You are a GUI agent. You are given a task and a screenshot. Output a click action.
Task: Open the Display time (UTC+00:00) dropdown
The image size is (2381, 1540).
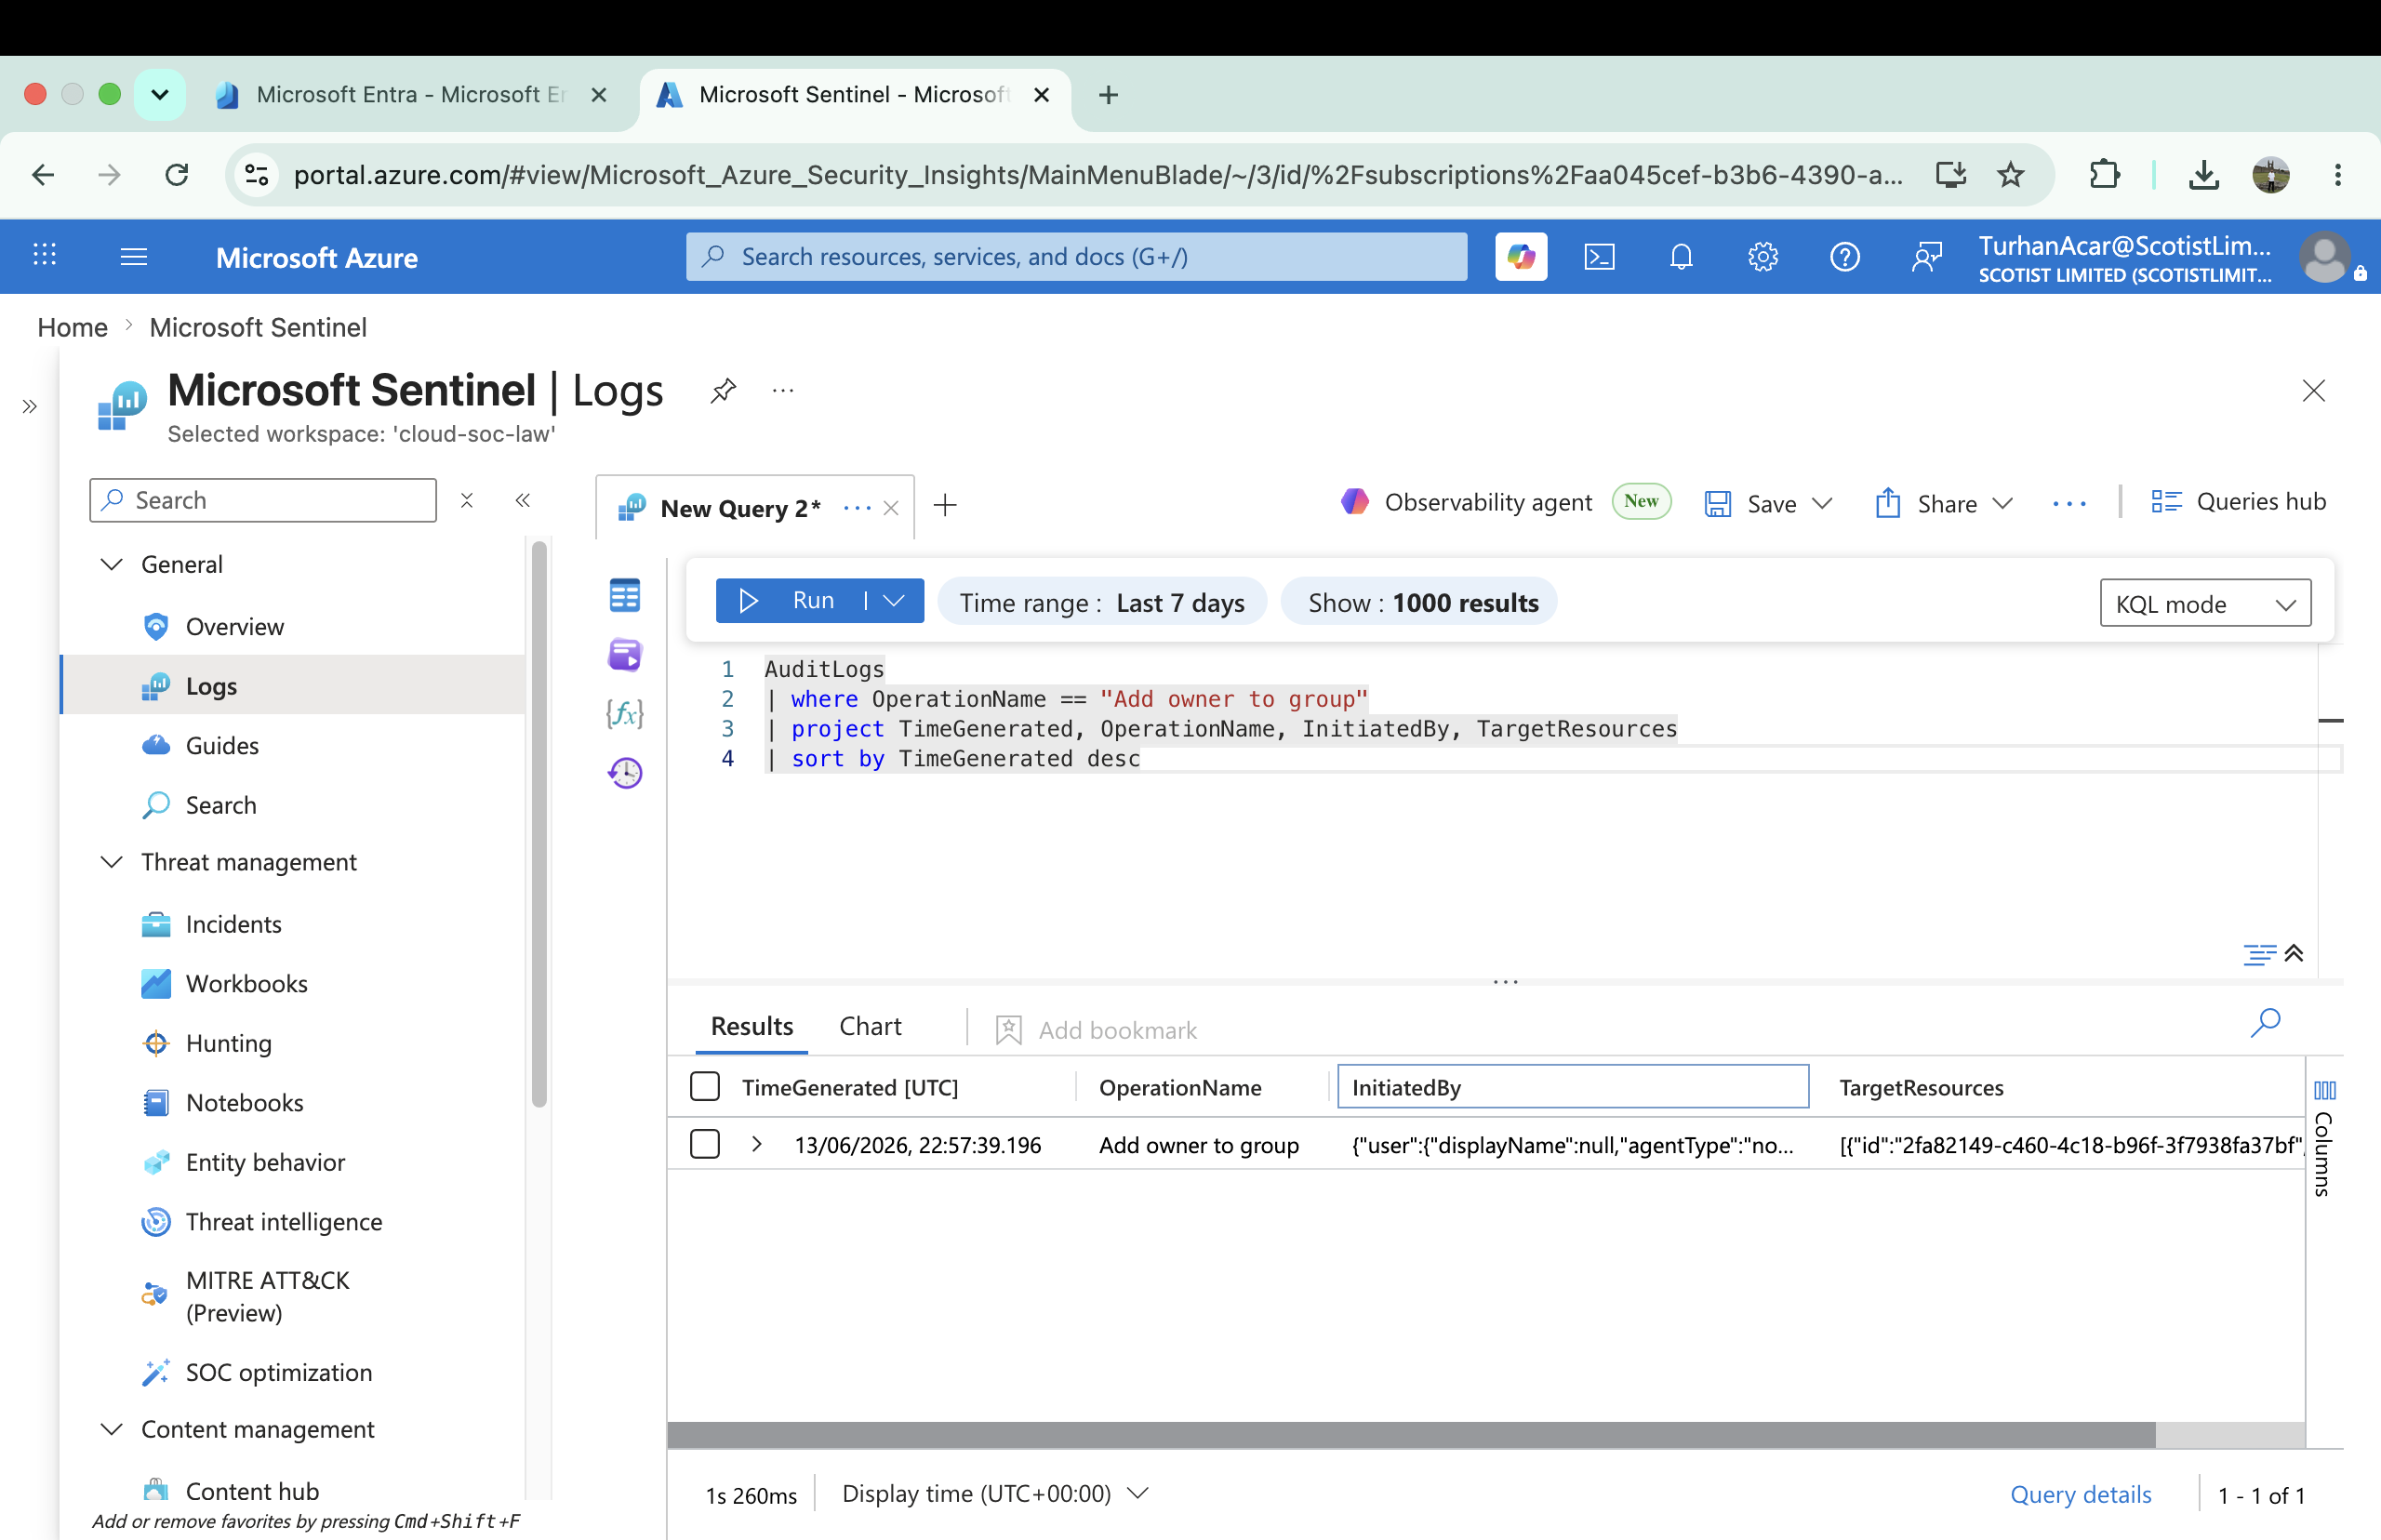point(995,1493)
